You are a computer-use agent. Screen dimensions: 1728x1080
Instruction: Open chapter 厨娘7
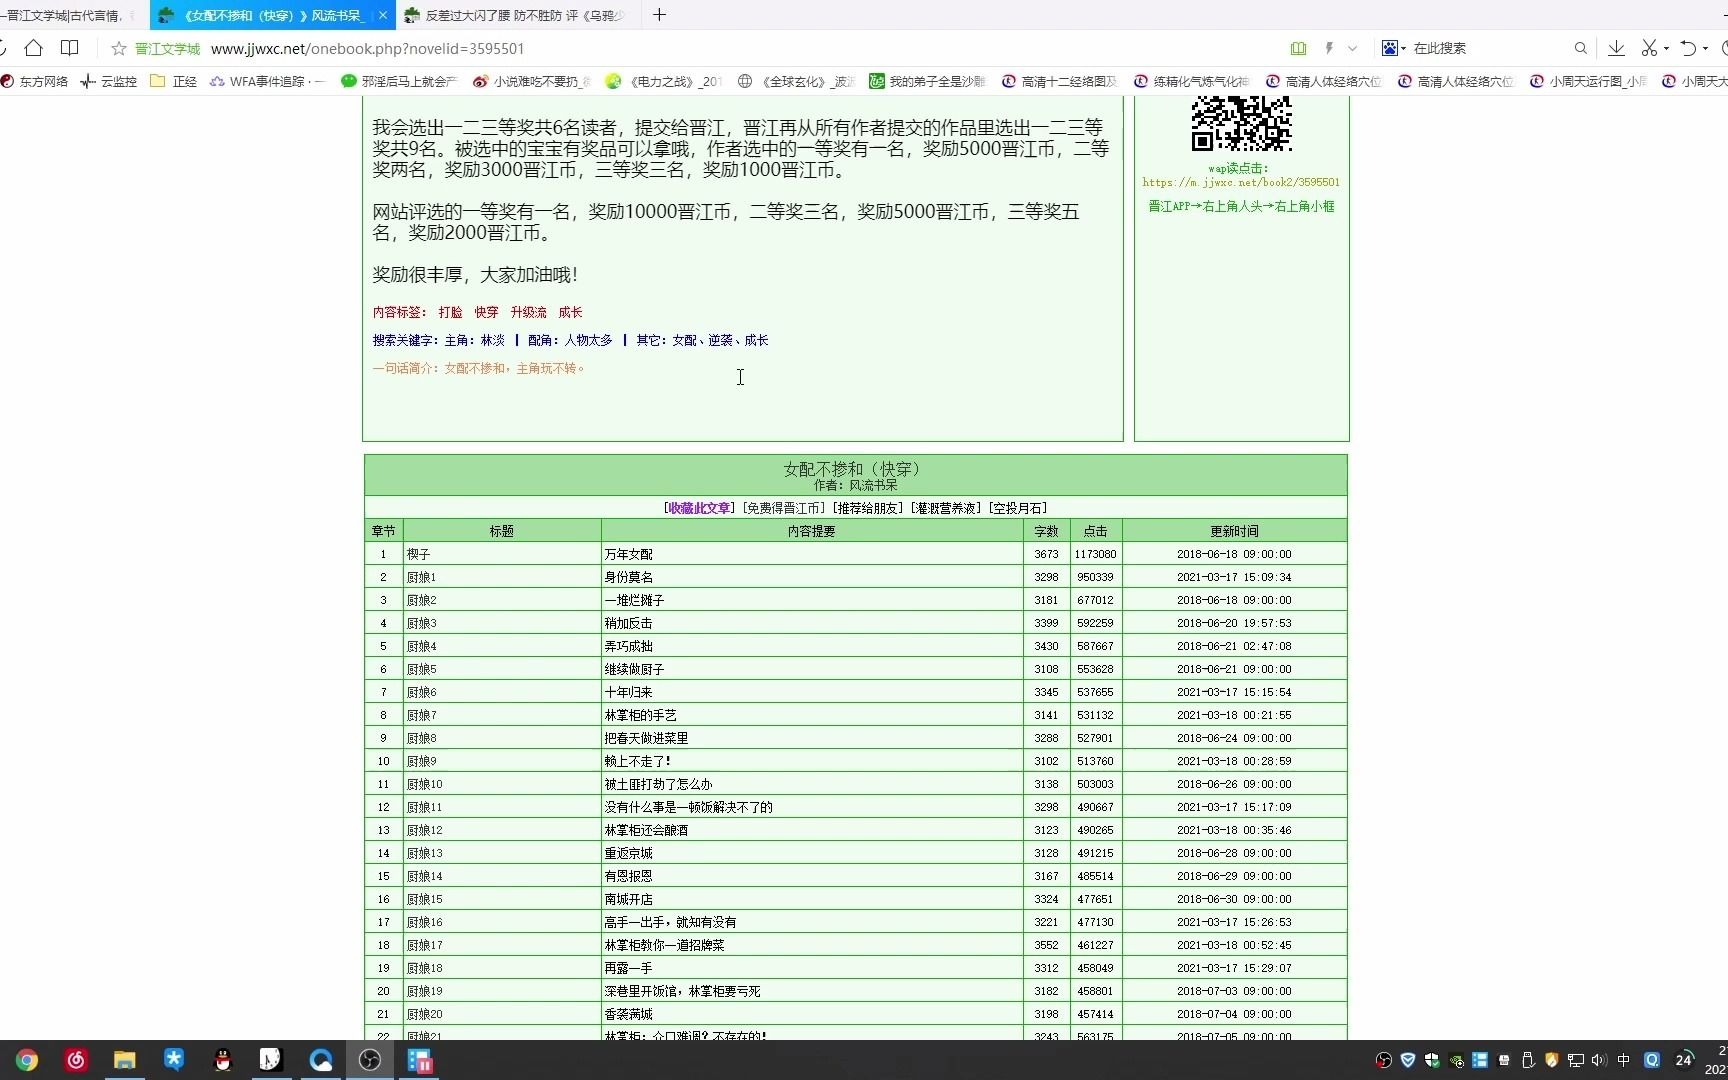[421, 715]
